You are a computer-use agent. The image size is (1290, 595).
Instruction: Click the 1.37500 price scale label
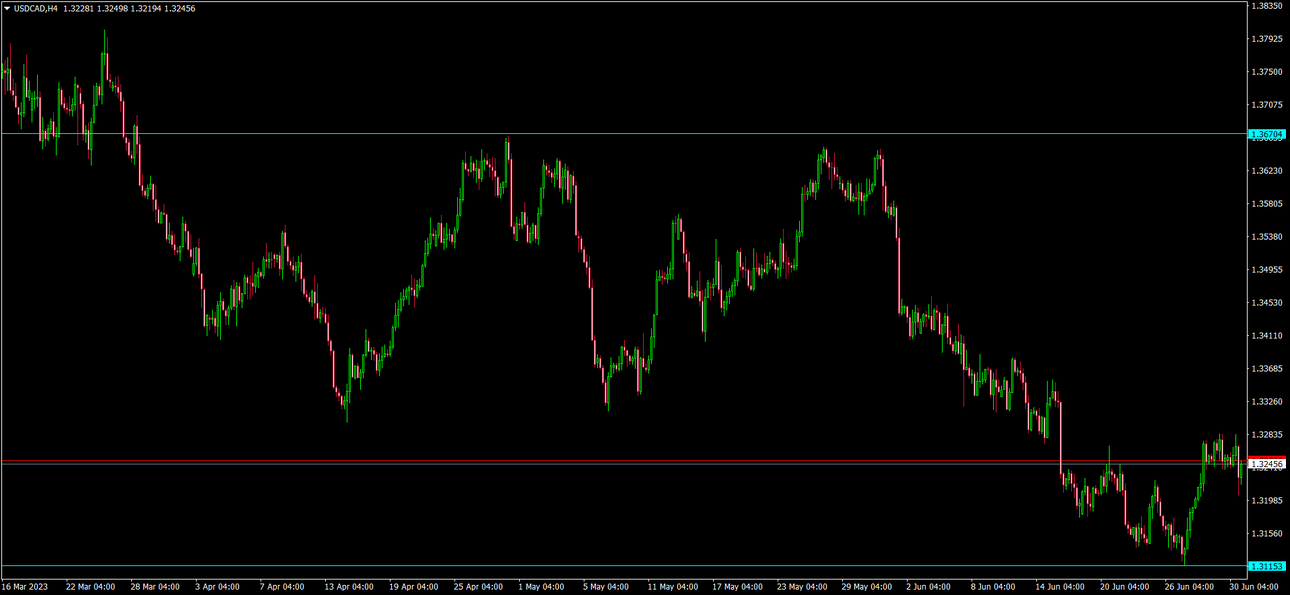point(1267,72)
